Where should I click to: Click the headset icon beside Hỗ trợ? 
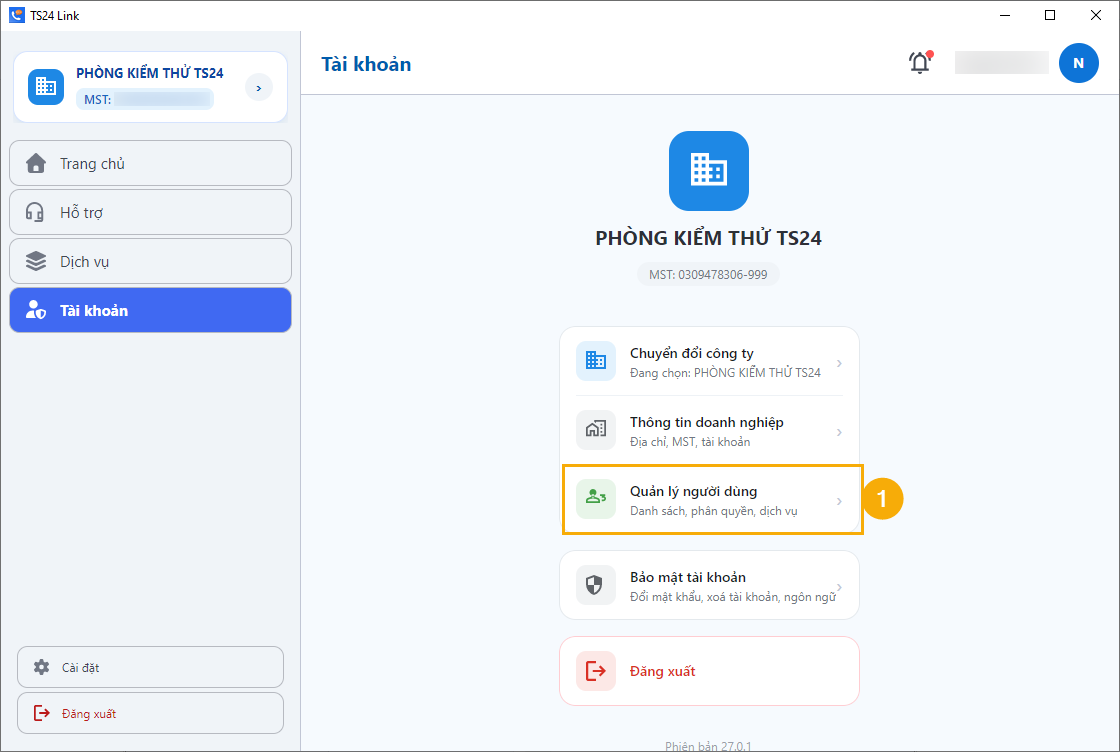35,212
